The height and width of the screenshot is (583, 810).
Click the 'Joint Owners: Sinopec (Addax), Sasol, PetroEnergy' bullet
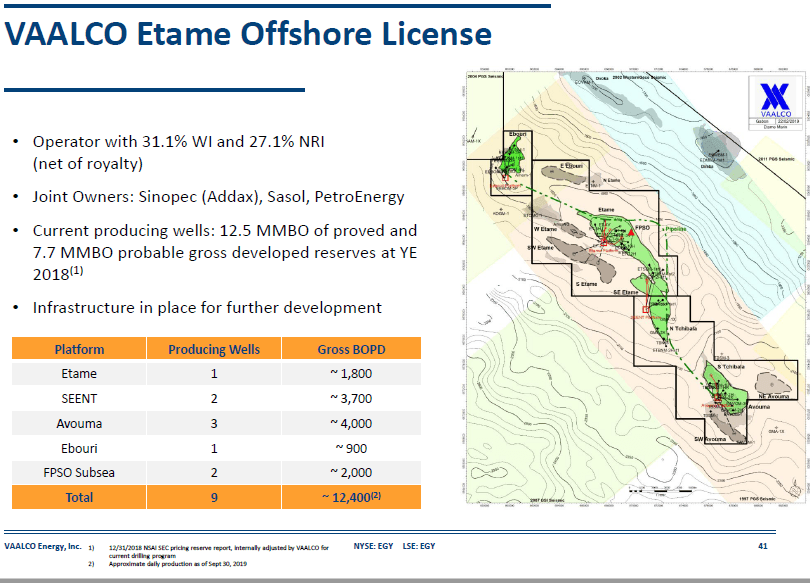(x=218, y=197)
